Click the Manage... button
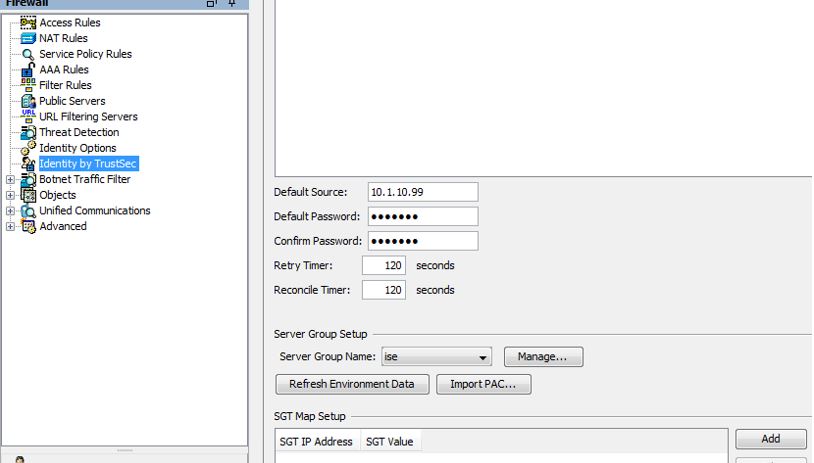This screenshot has height=463, width=814. click(x=543, y=357)
